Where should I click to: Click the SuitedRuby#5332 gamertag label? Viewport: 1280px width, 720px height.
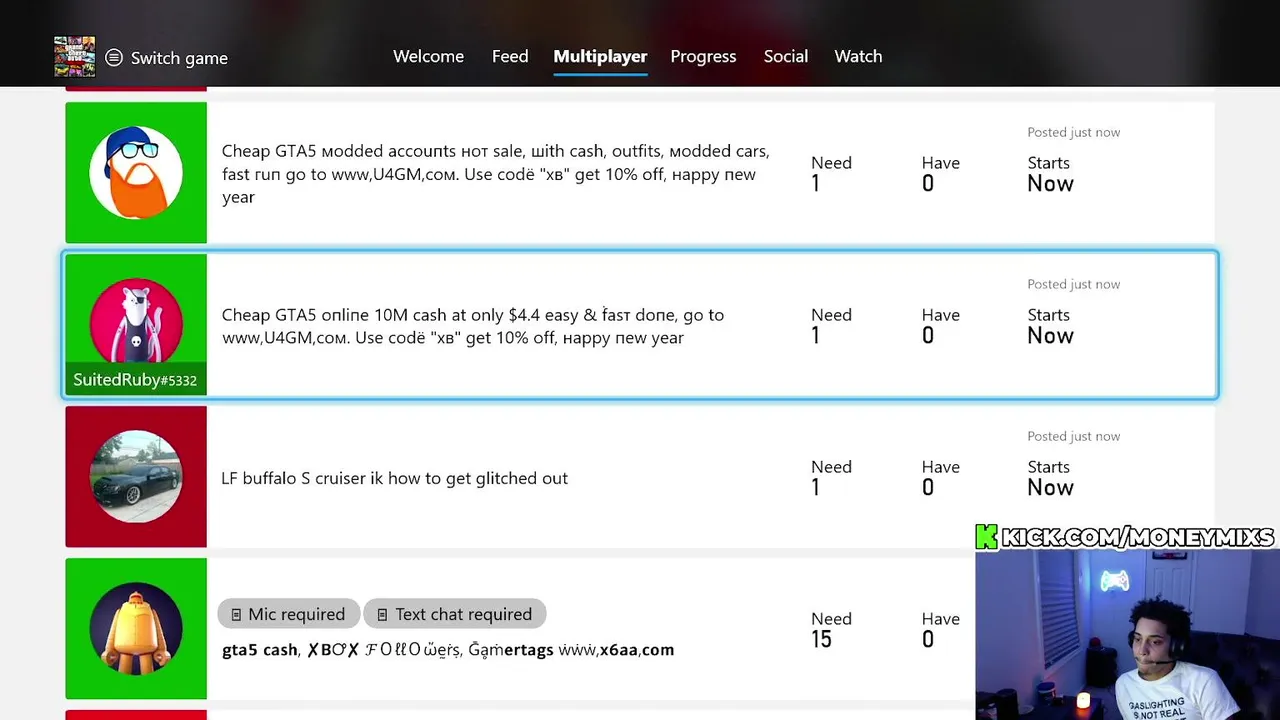pos(135,380)
